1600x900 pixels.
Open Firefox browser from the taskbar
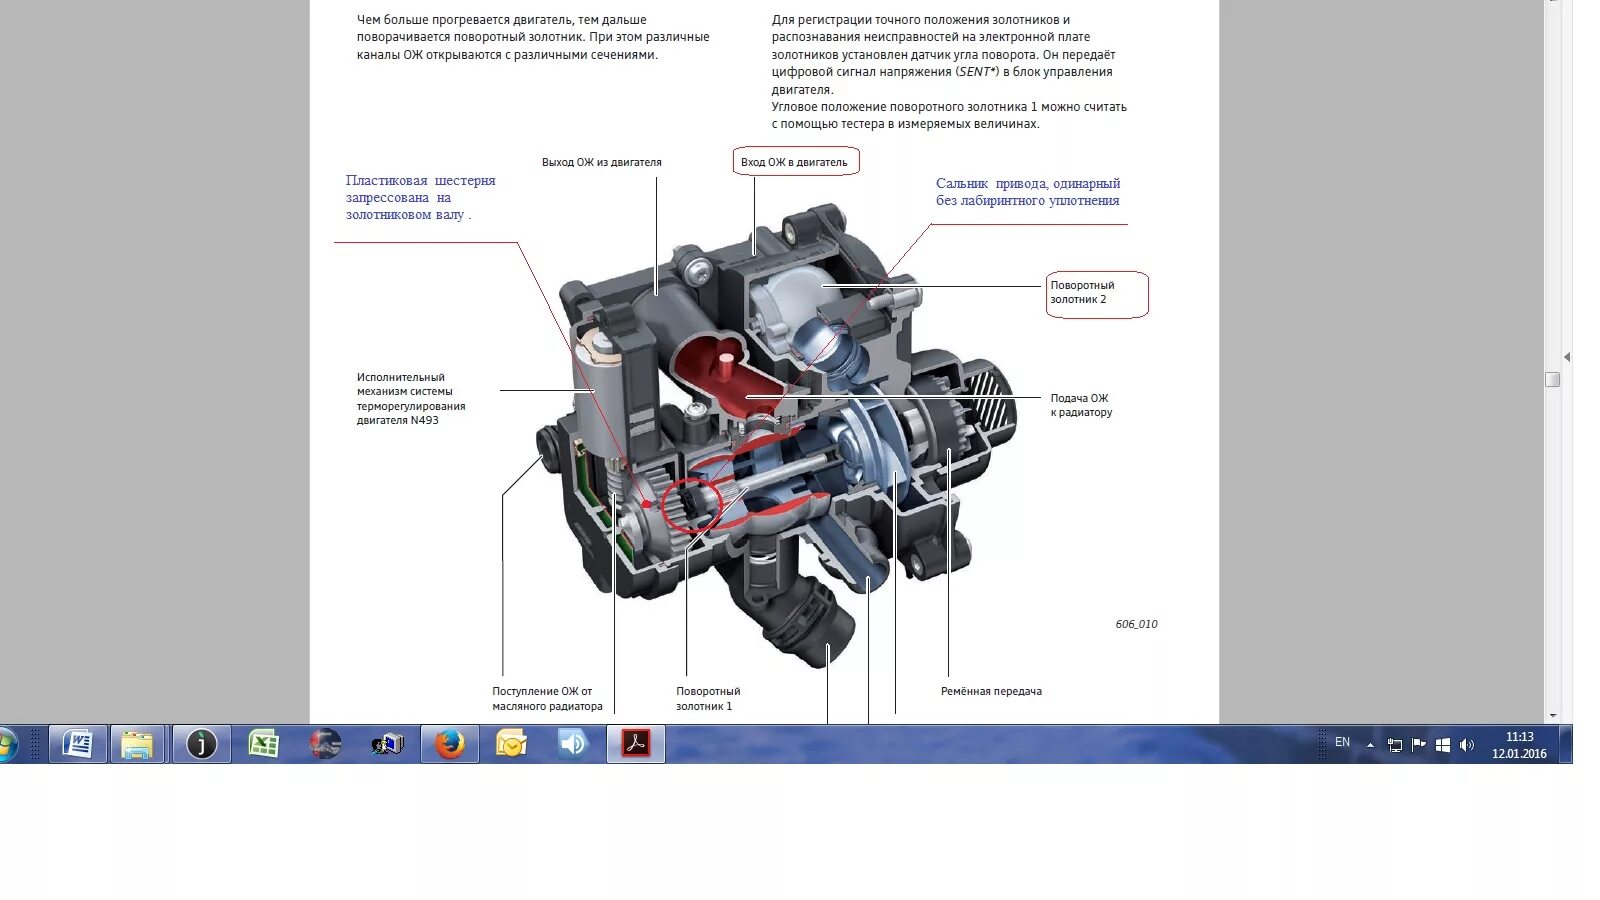(x=448, y=744)
